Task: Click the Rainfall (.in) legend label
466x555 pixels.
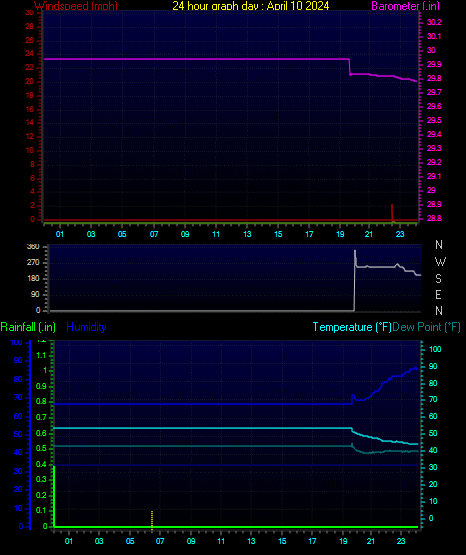Action: pos(28,327)
